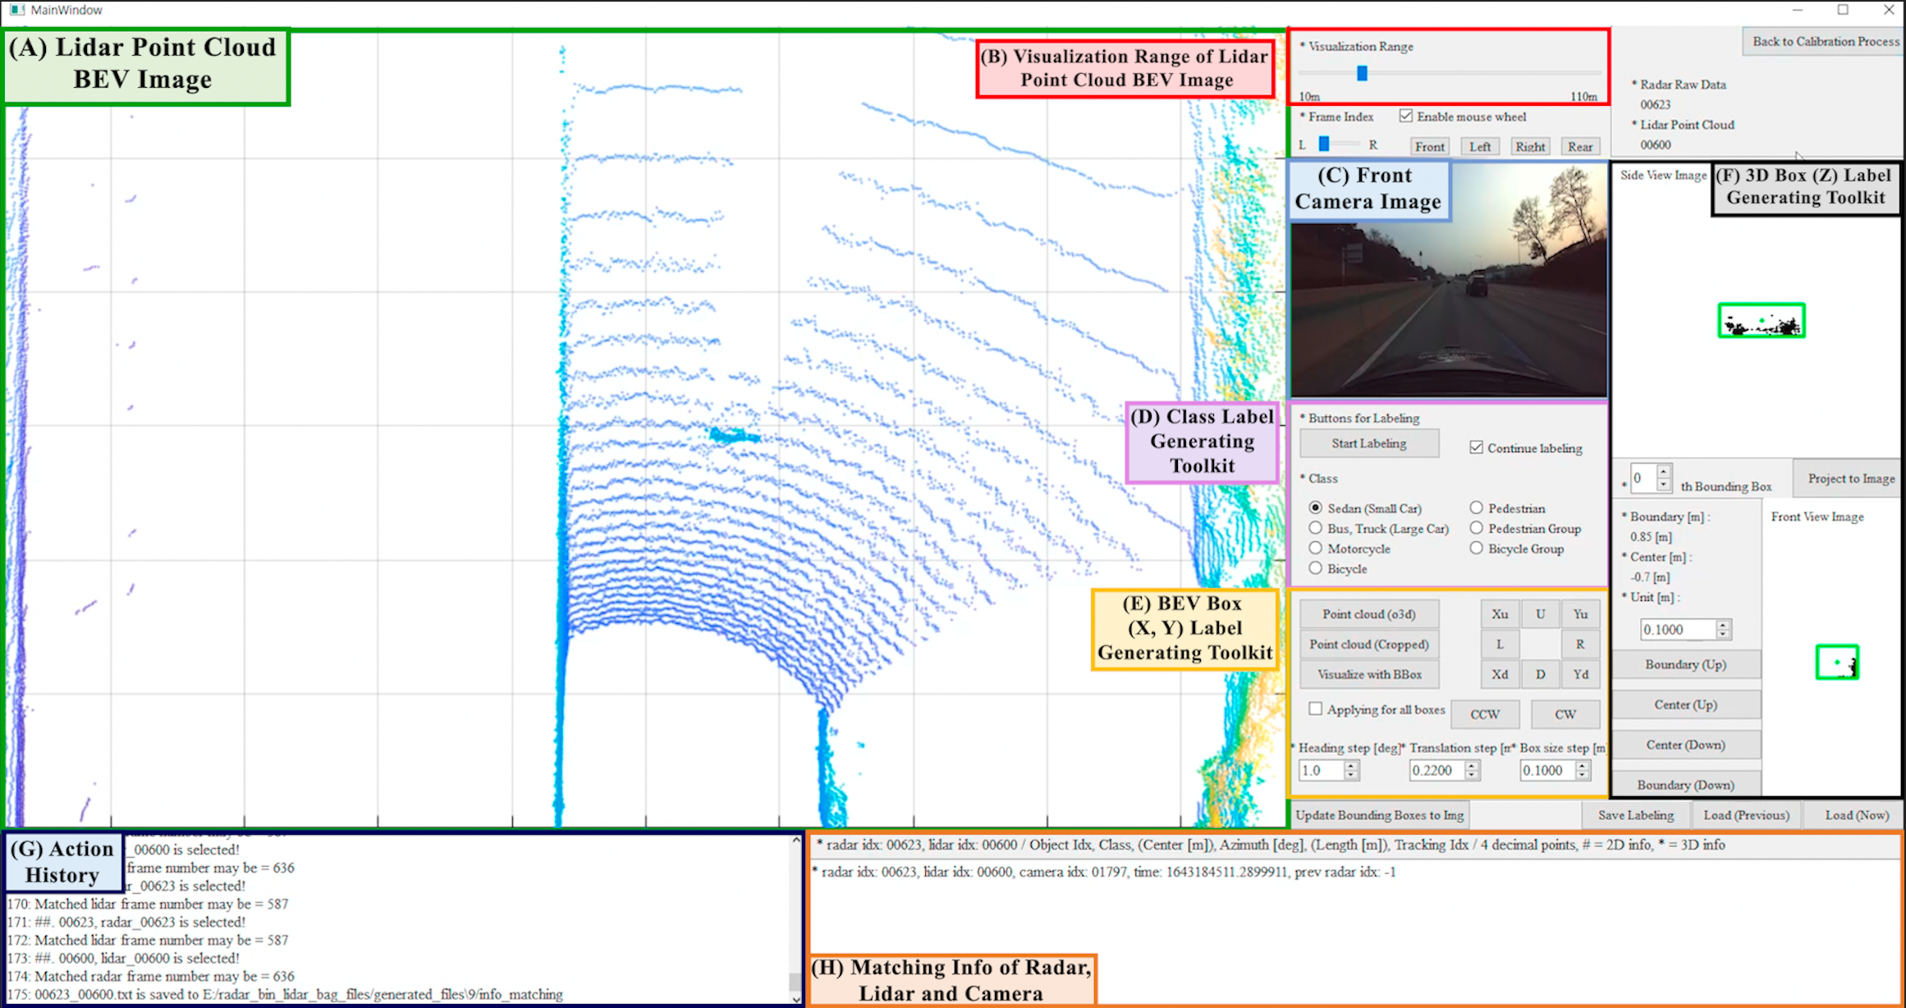Viewport: 1906px width, 1008px height.
Task: Click Center (Up) button
Action: [1685, 704]
